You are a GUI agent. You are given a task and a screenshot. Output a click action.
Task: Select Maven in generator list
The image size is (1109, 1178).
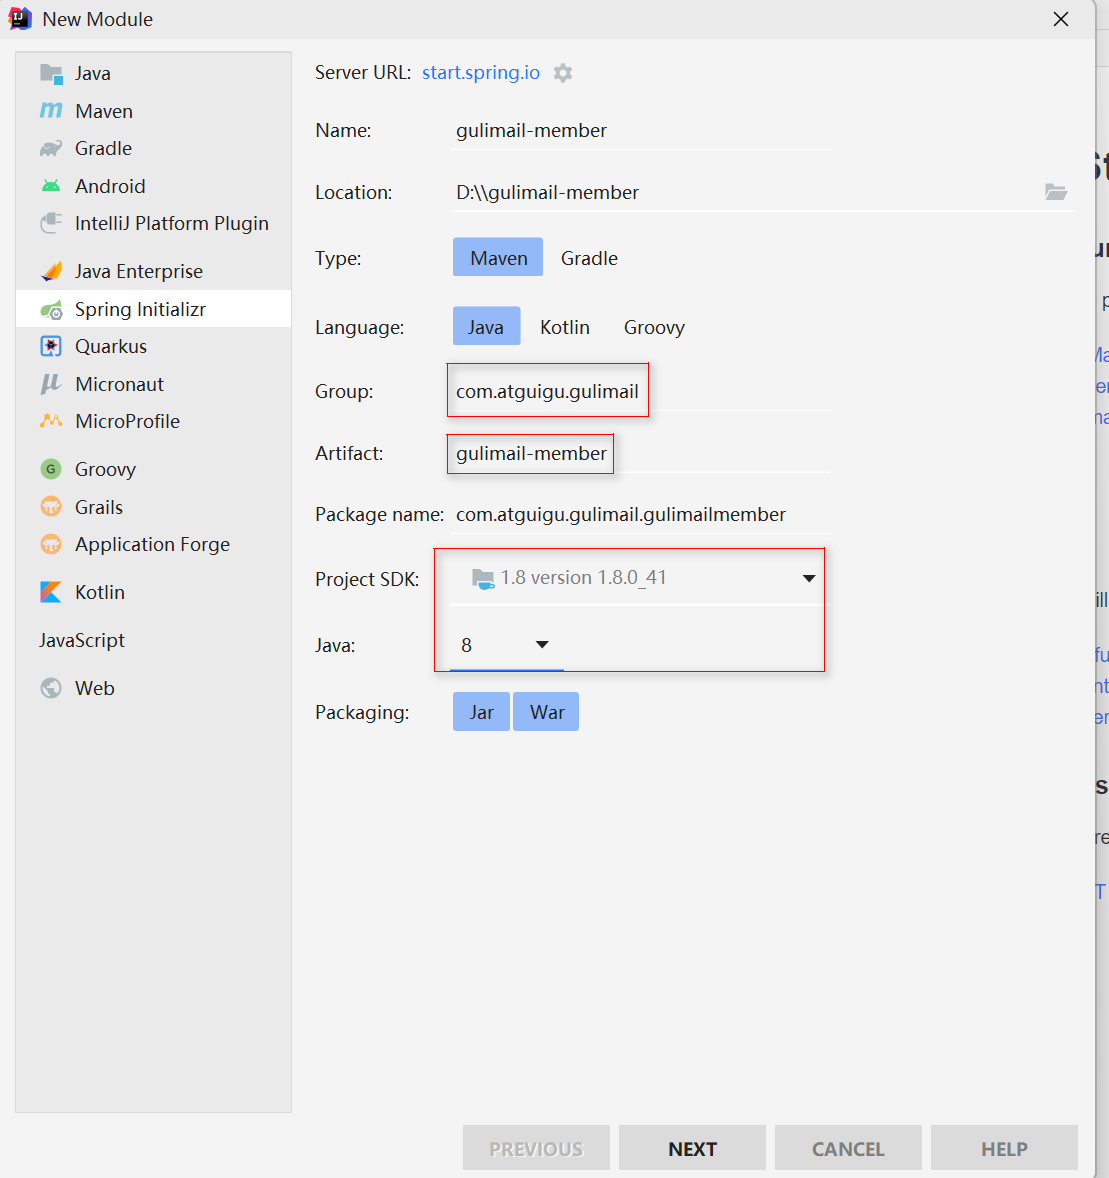[153, 111]
